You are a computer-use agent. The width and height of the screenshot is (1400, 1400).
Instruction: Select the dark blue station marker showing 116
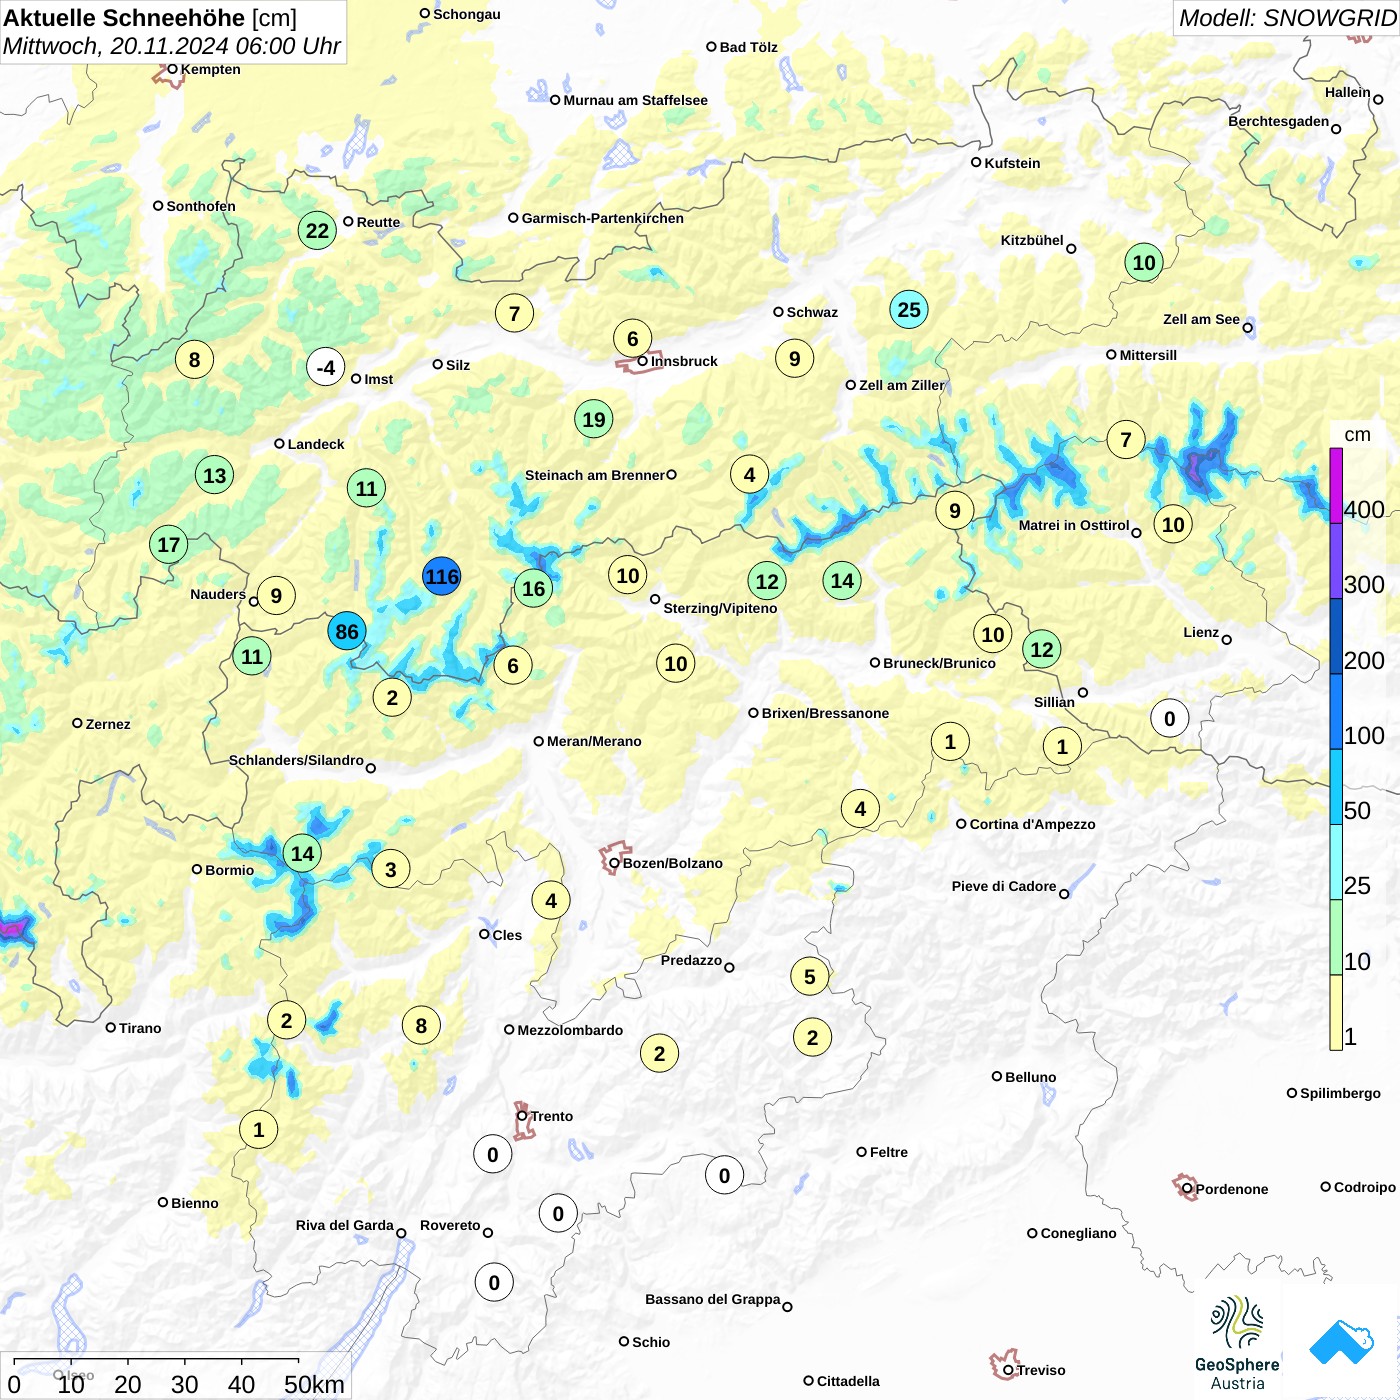point(441,576)
